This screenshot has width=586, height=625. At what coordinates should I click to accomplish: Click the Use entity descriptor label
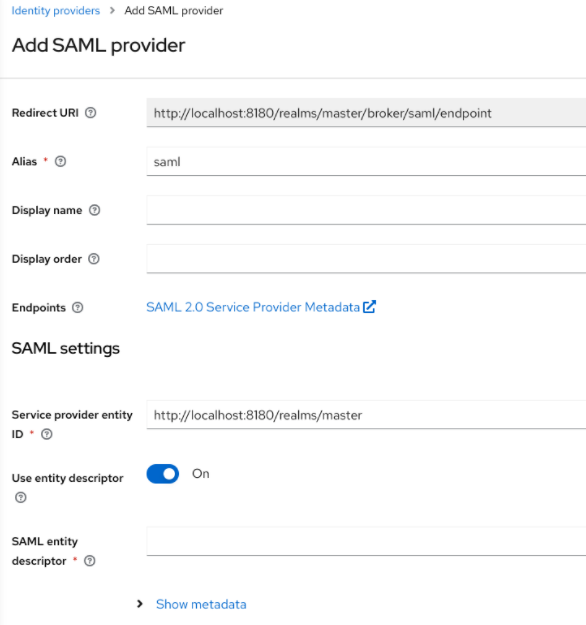tap(67, 478)
